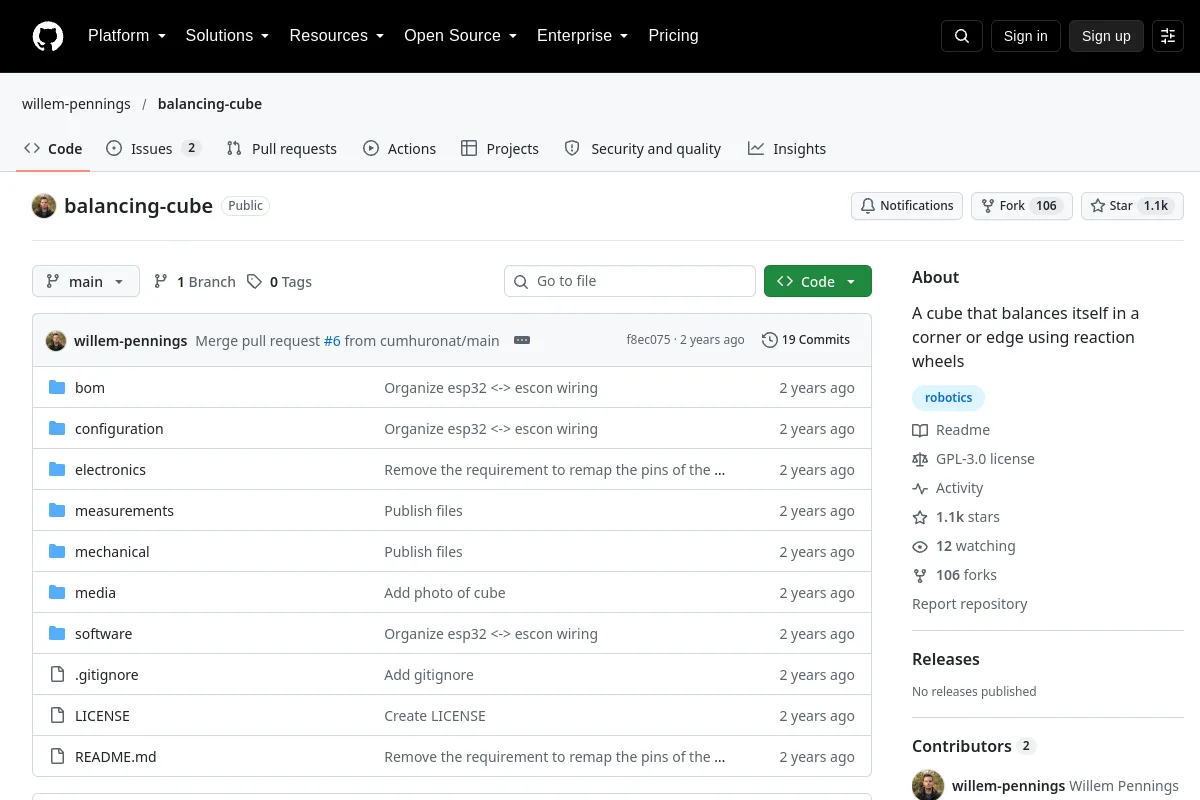Click the measurements folder icon
The image size is (1200, 800).
click(57, 511)
